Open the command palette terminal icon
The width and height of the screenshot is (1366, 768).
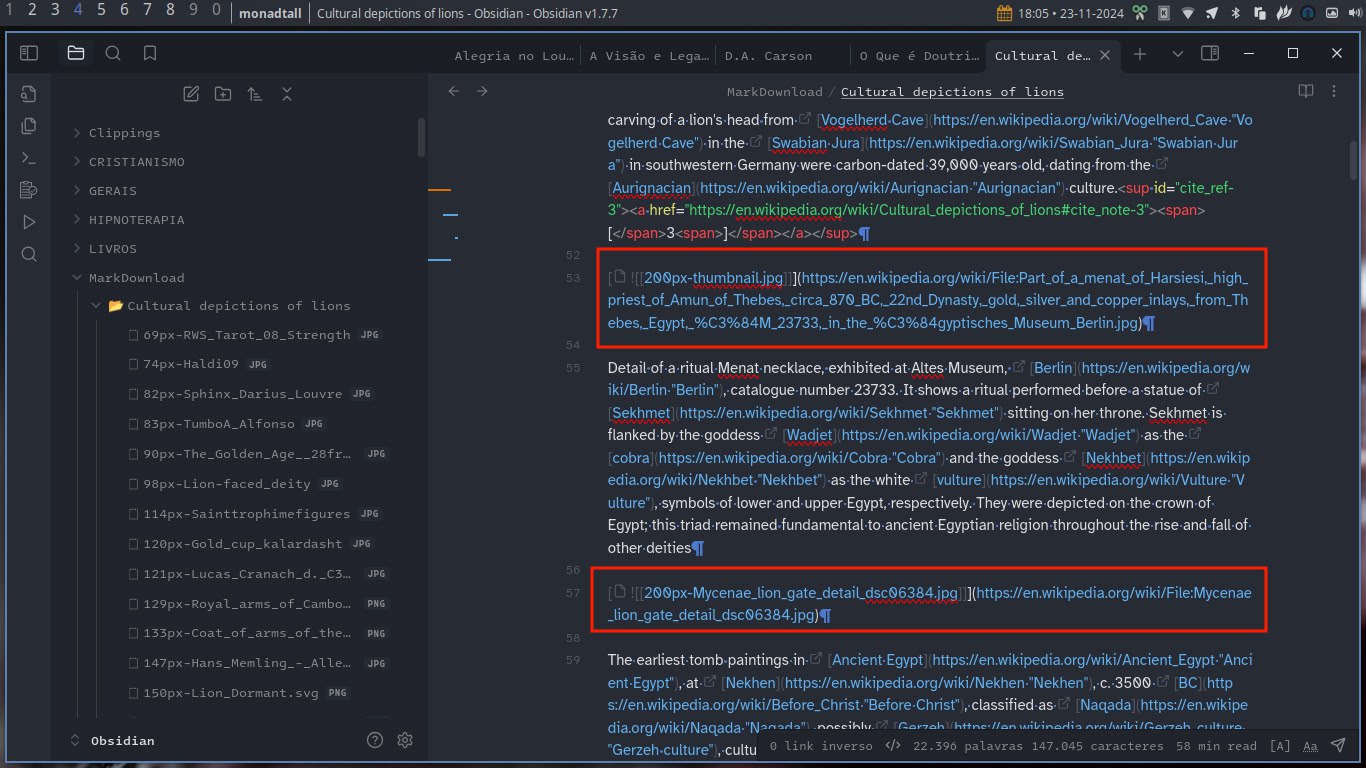(29, 158)
